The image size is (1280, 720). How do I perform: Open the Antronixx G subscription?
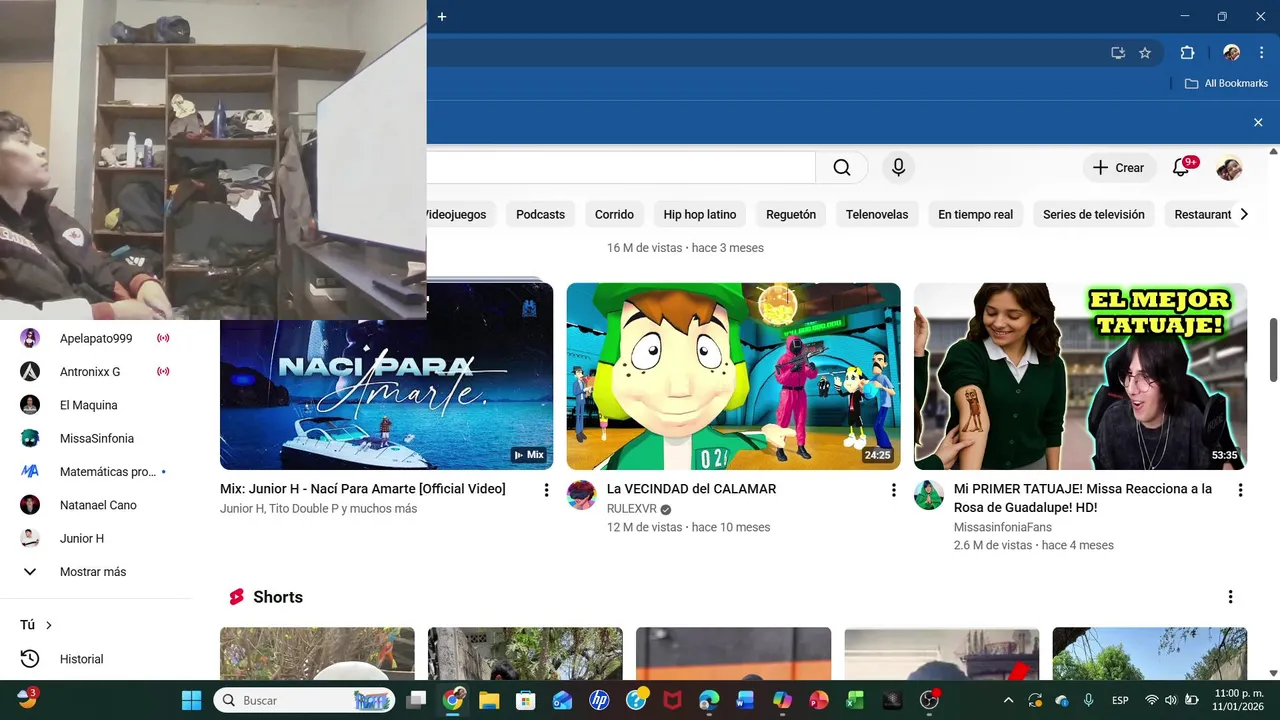[x=96, y=371]
